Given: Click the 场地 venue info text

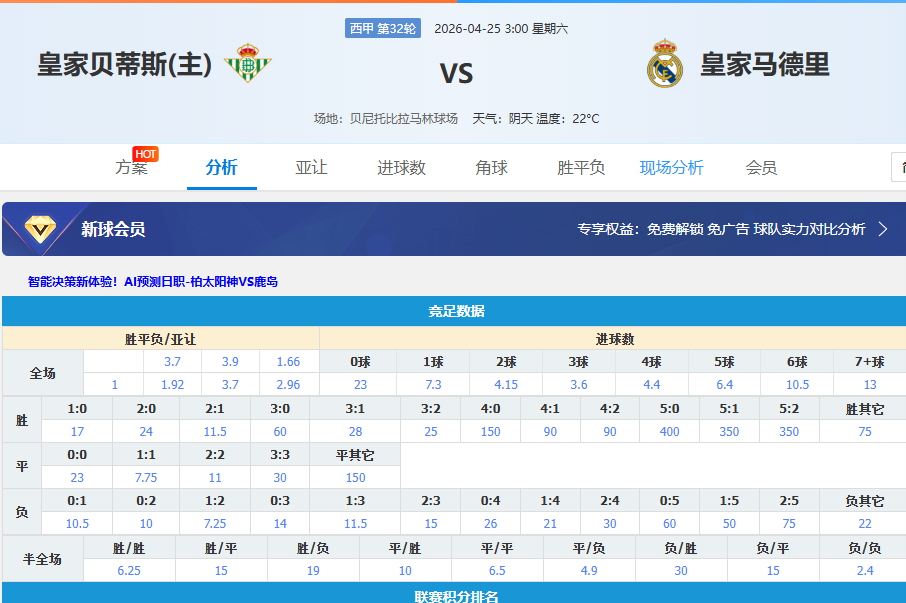Looking at the screenshot, I should [386, 118].
